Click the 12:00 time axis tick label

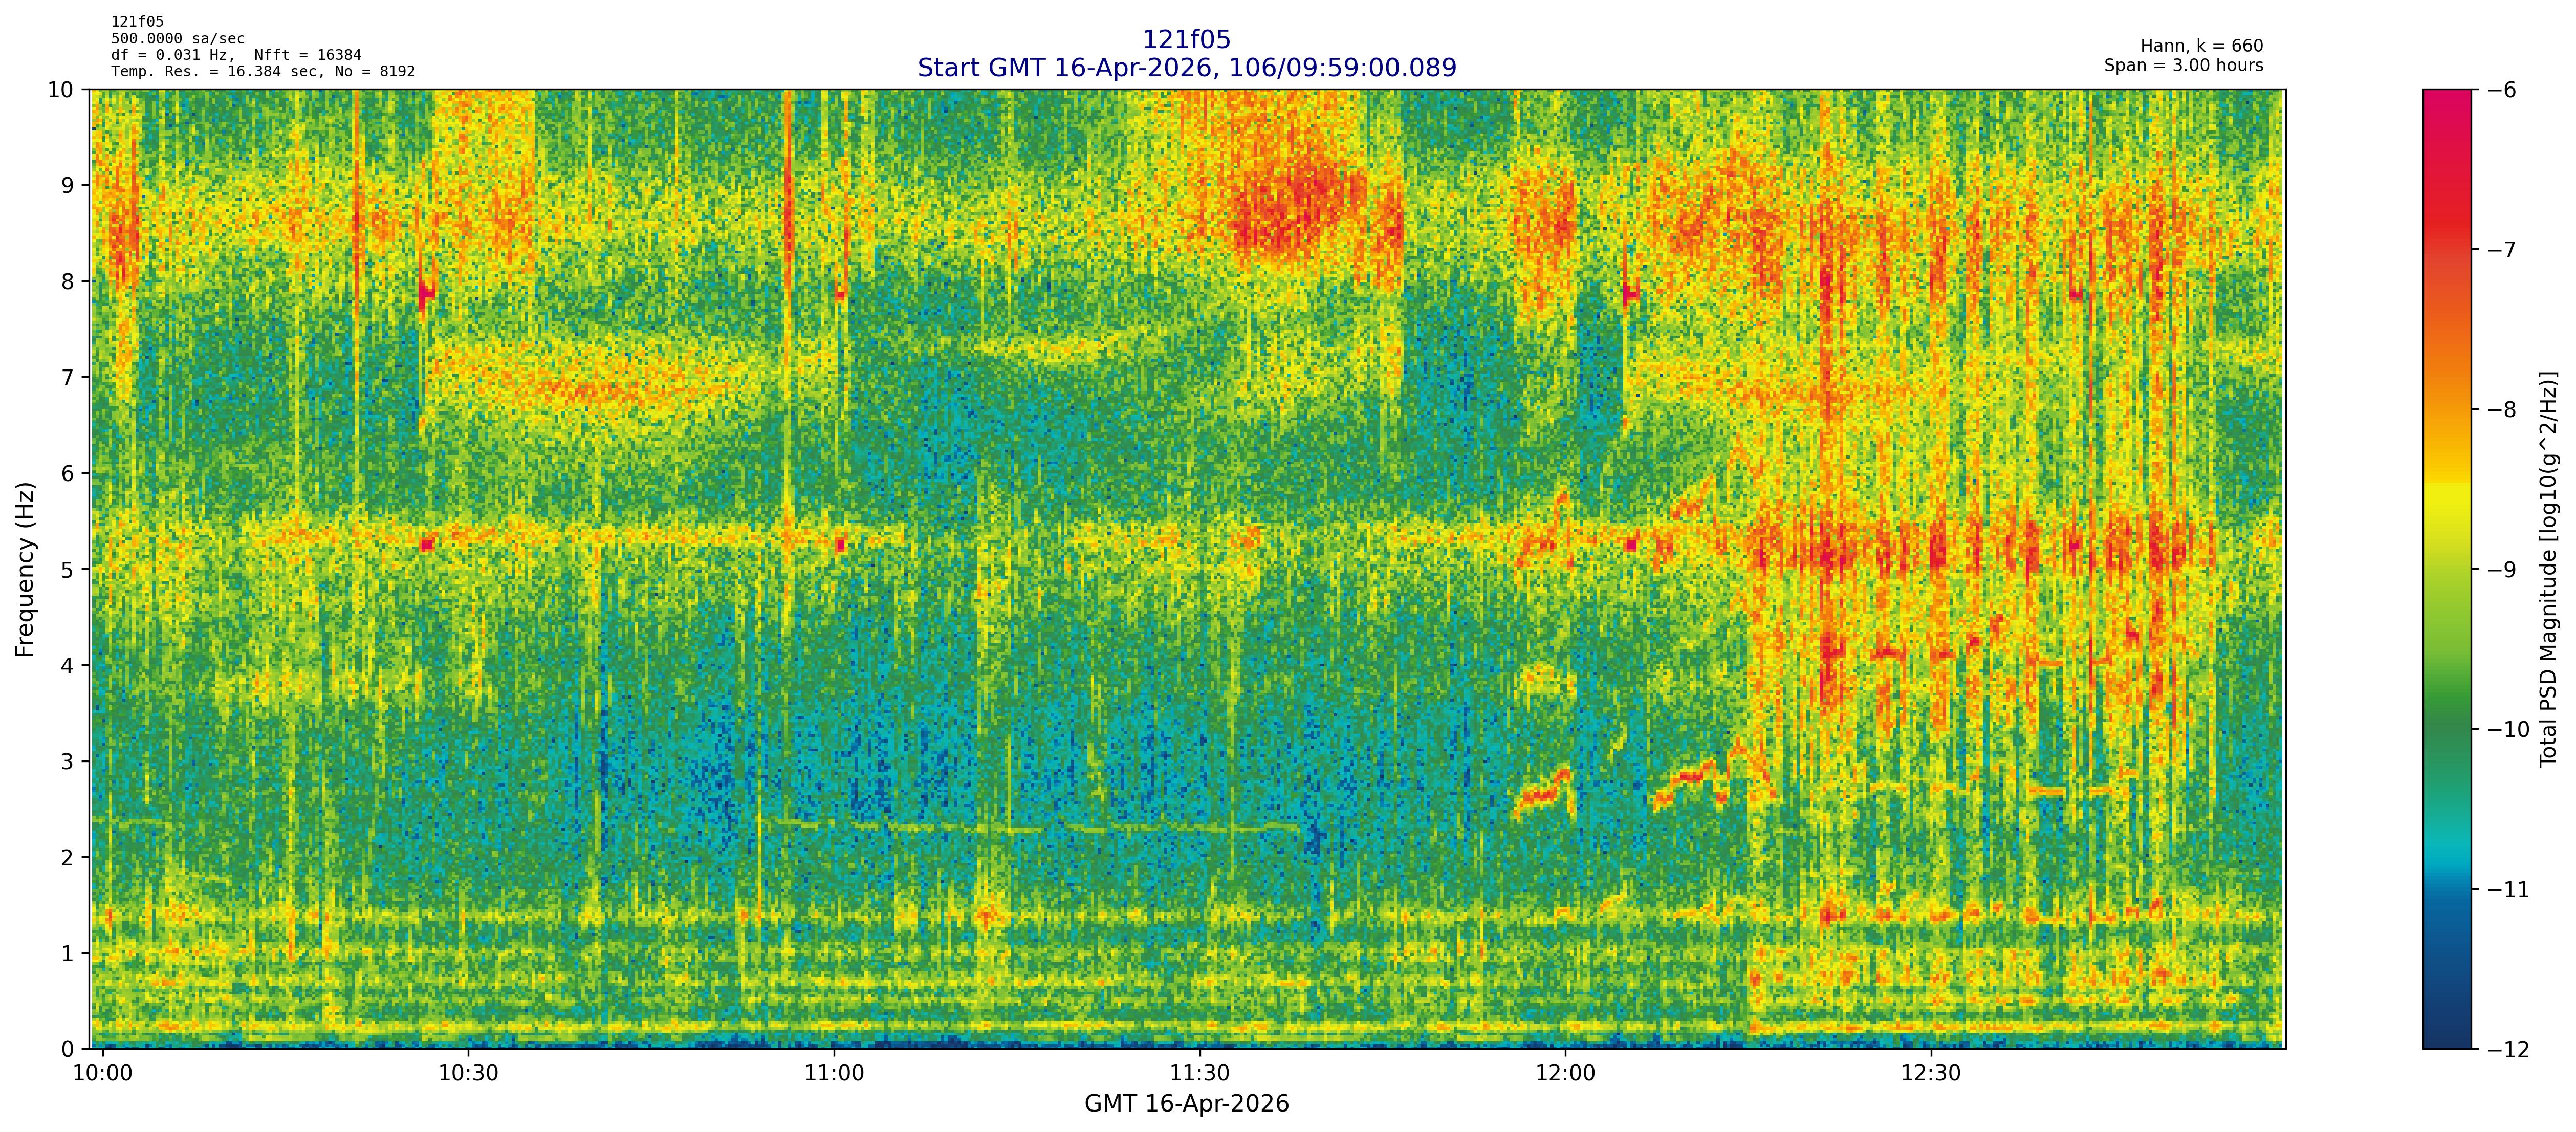coord(1565,1074)
